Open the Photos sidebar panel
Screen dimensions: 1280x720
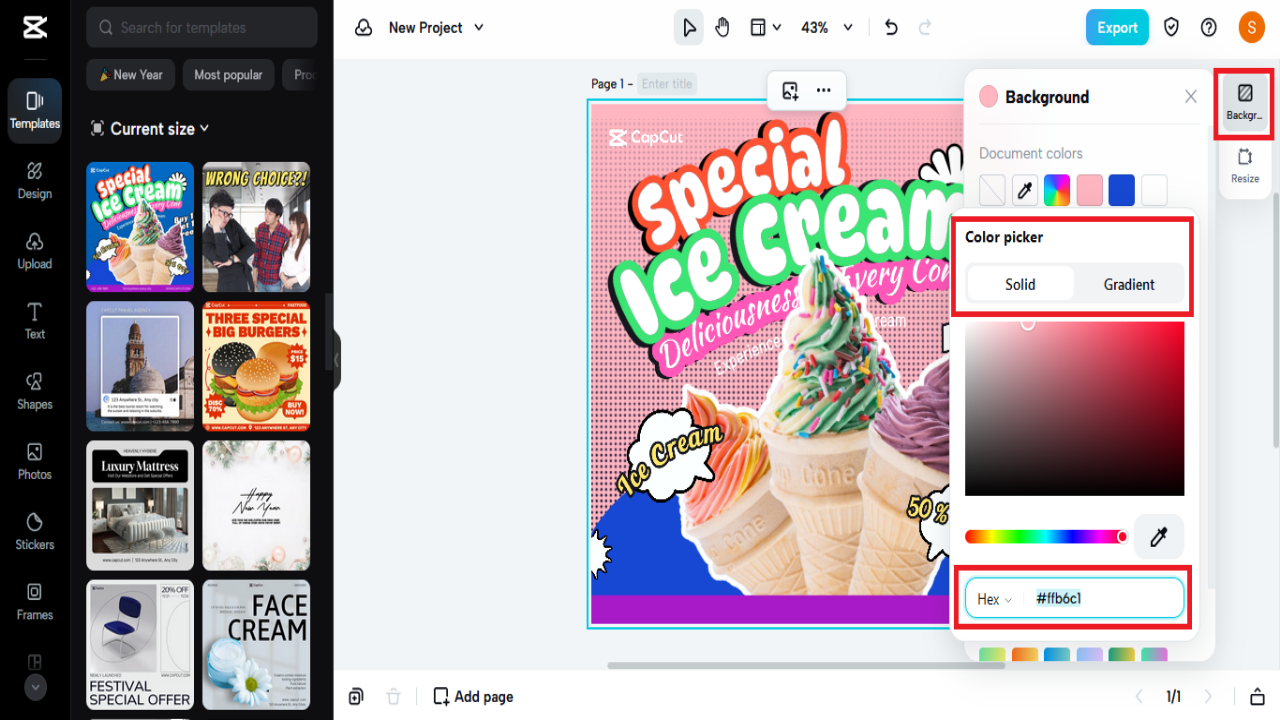(35, 461)
